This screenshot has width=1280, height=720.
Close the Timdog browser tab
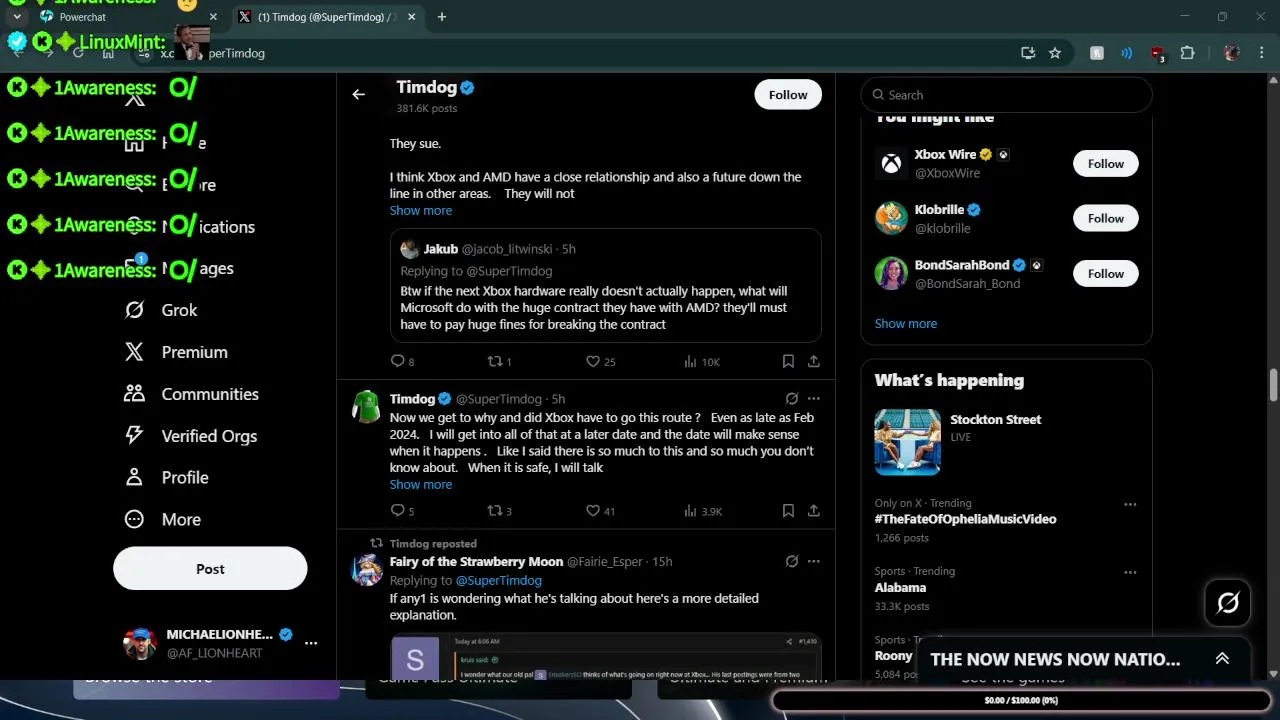point(413,17)
